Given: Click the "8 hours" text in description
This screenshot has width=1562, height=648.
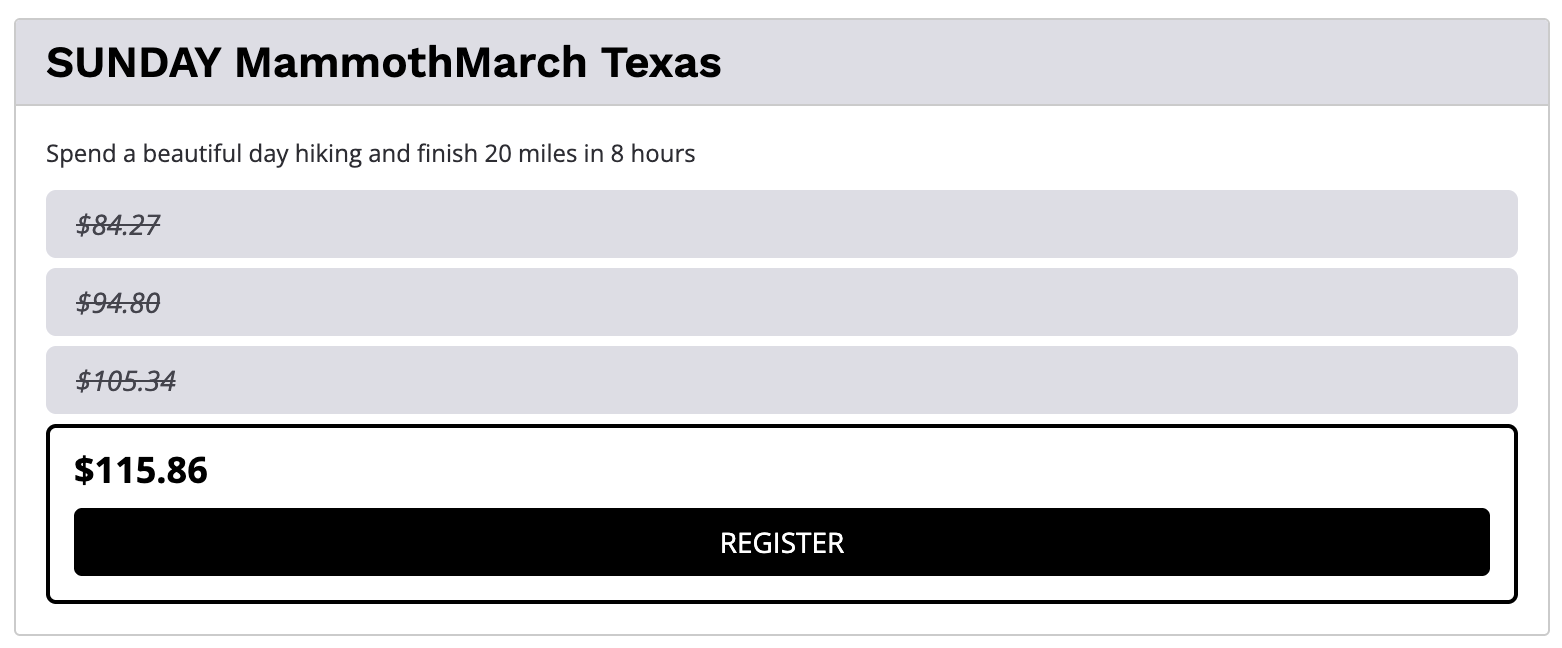Looking at the screenshot, I should click(x=653, y=154).
